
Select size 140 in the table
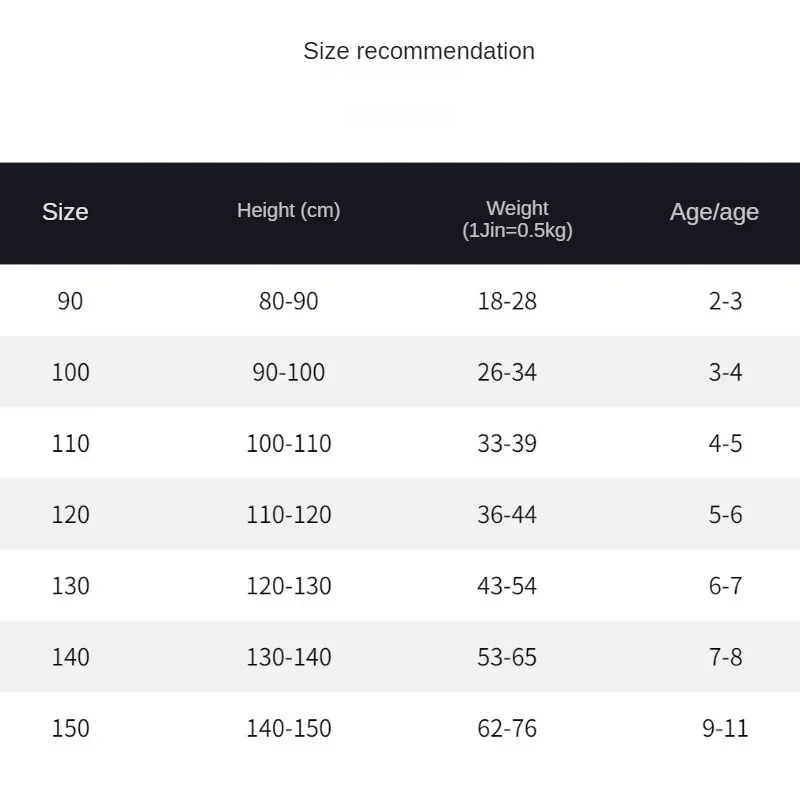(x=70, y=657)
